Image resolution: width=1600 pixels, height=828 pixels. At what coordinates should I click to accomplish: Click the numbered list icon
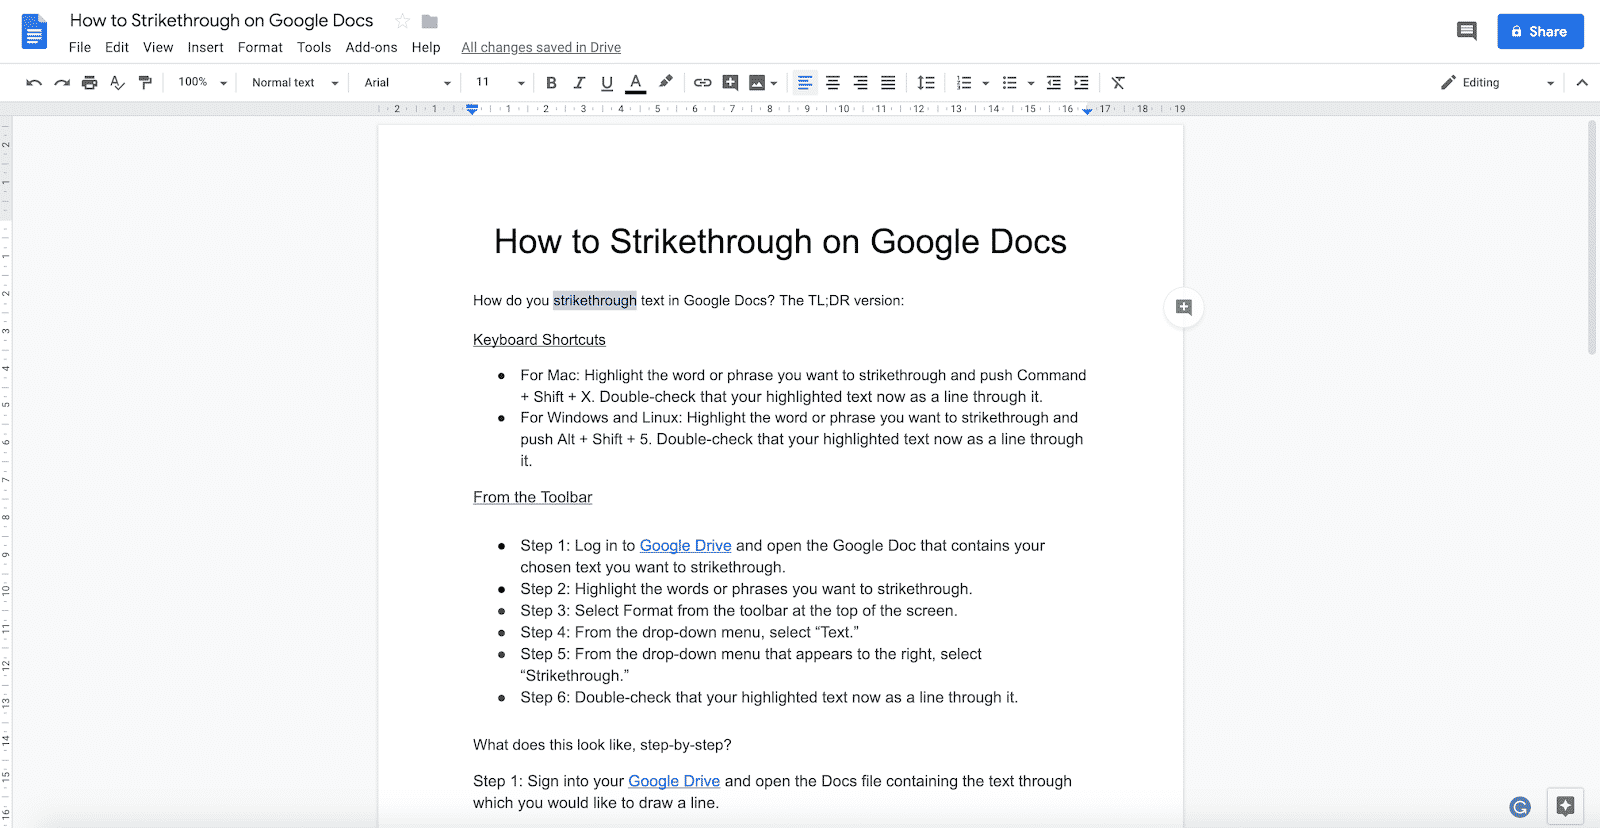[x=964, y=83]
